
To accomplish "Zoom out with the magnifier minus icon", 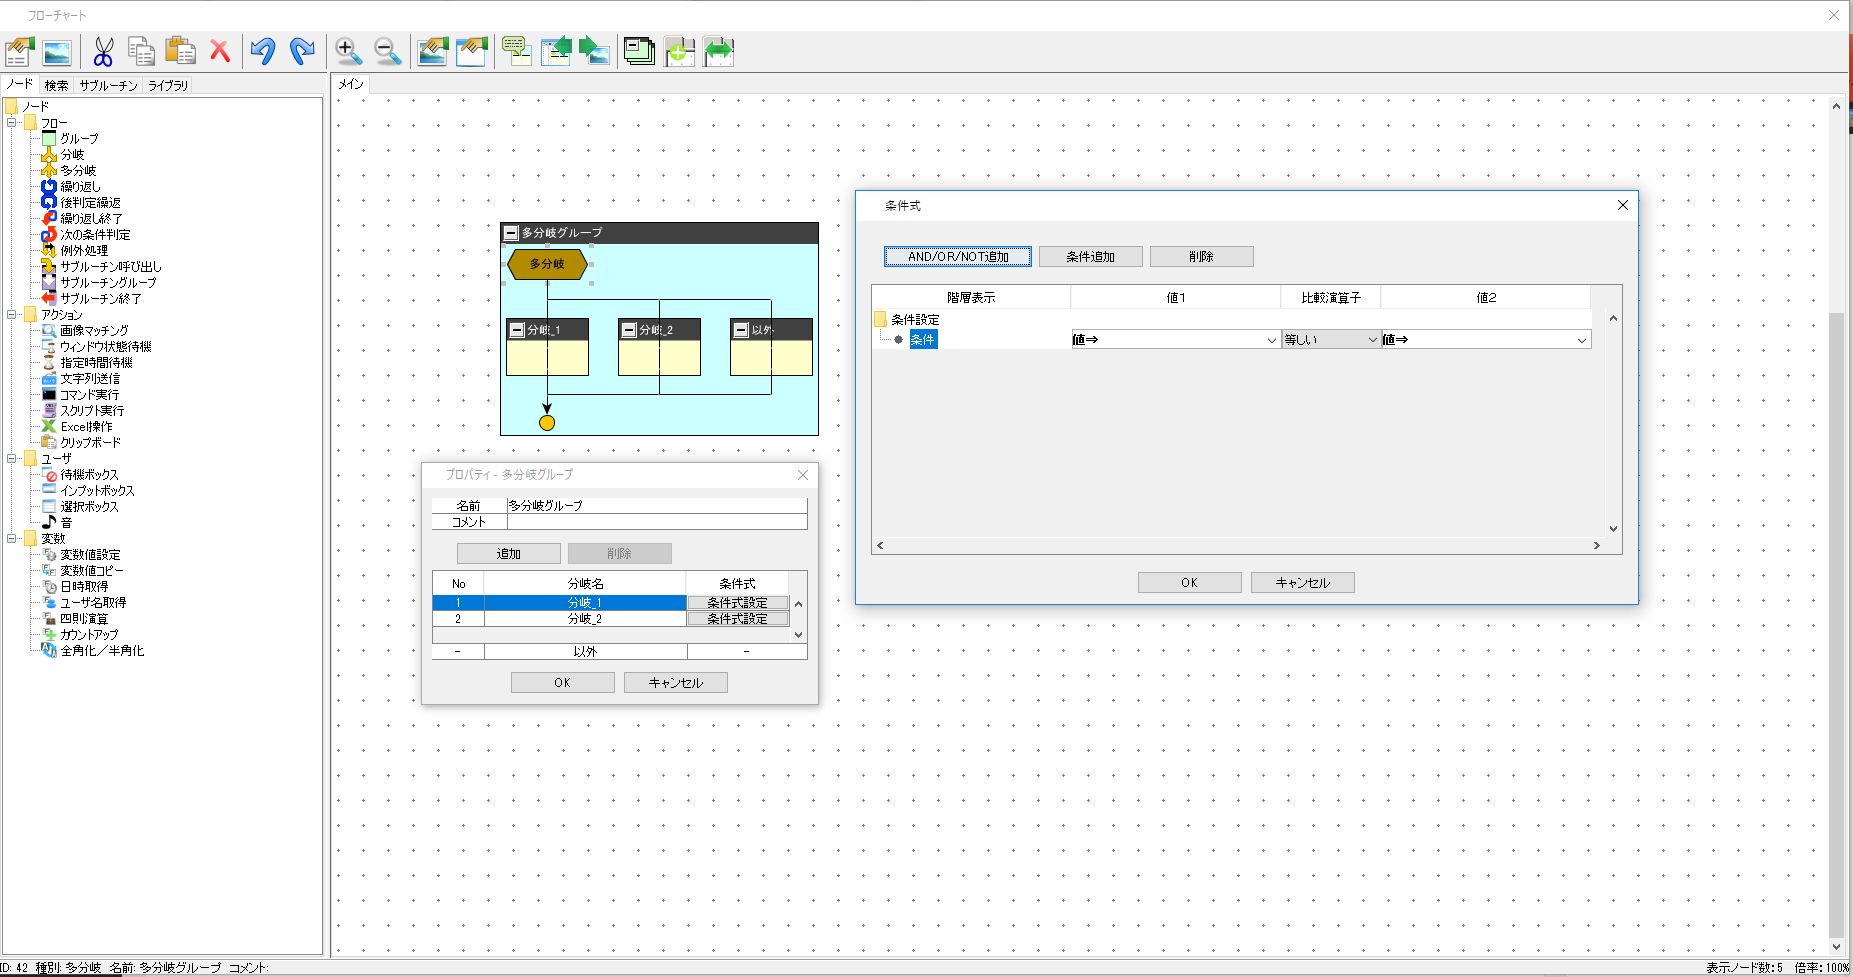I will click(387, 51).
